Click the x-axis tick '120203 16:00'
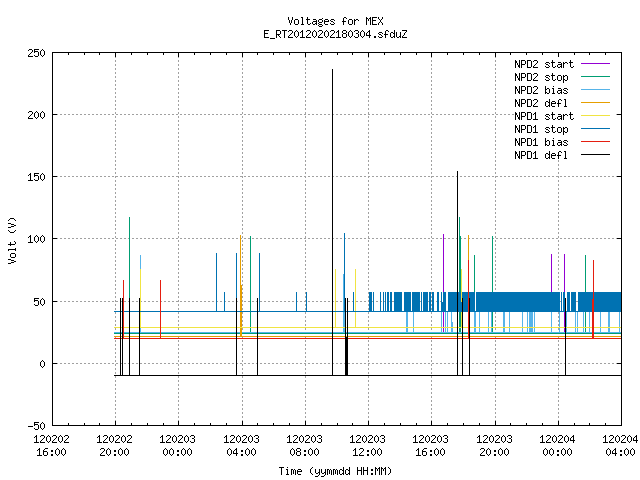 pos(431,446)
